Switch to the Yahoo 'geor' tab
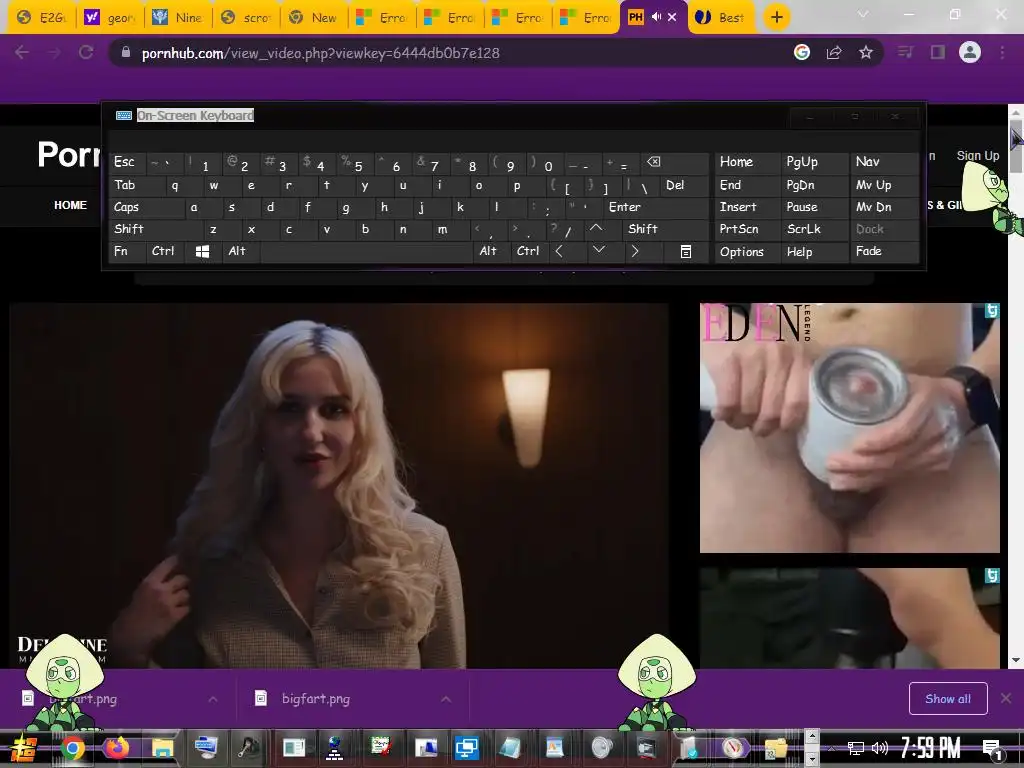Viewport: 1024px width, 768px height. (109, 18)
